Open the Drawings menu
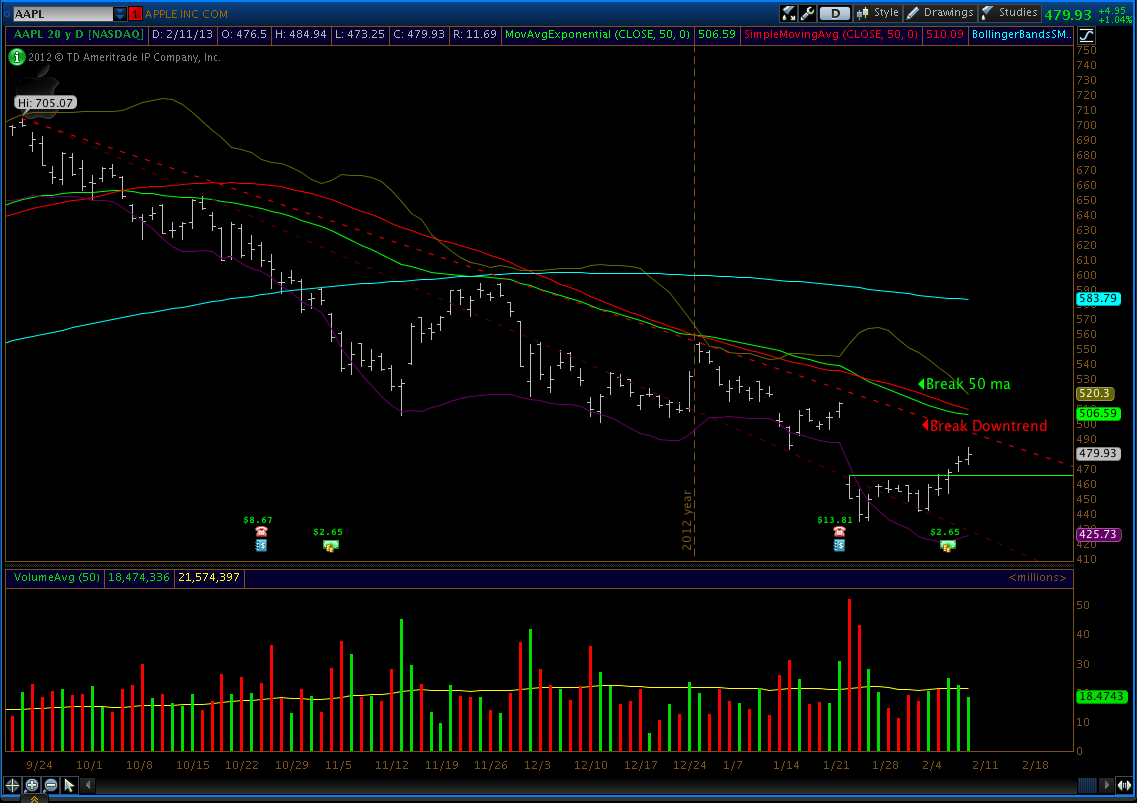 pyautogui.click(x=940, y=12)
